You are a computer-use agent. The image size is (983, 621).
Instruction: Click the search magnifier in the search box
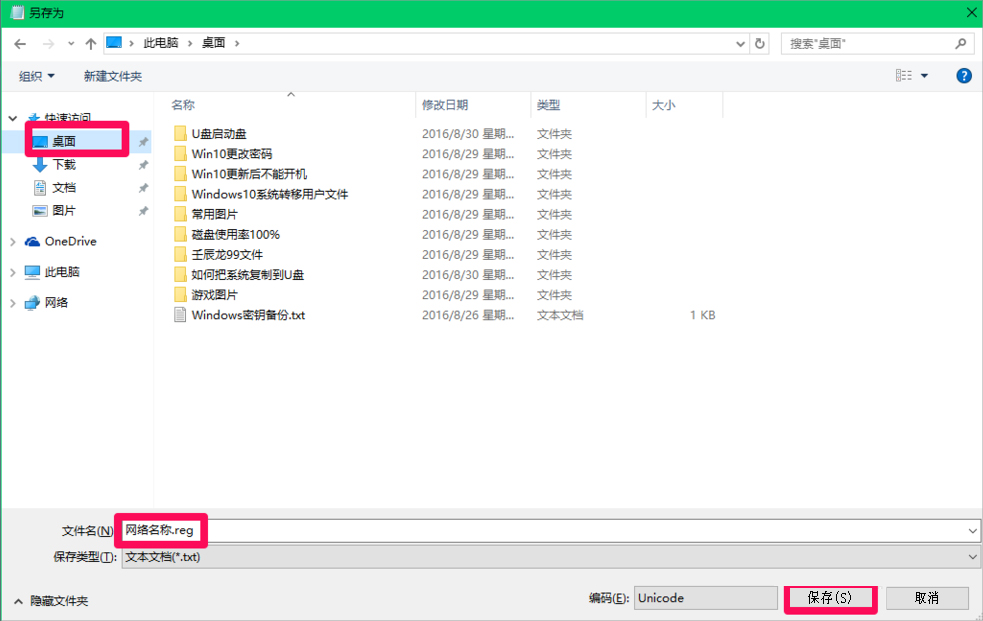click(959, 43)
